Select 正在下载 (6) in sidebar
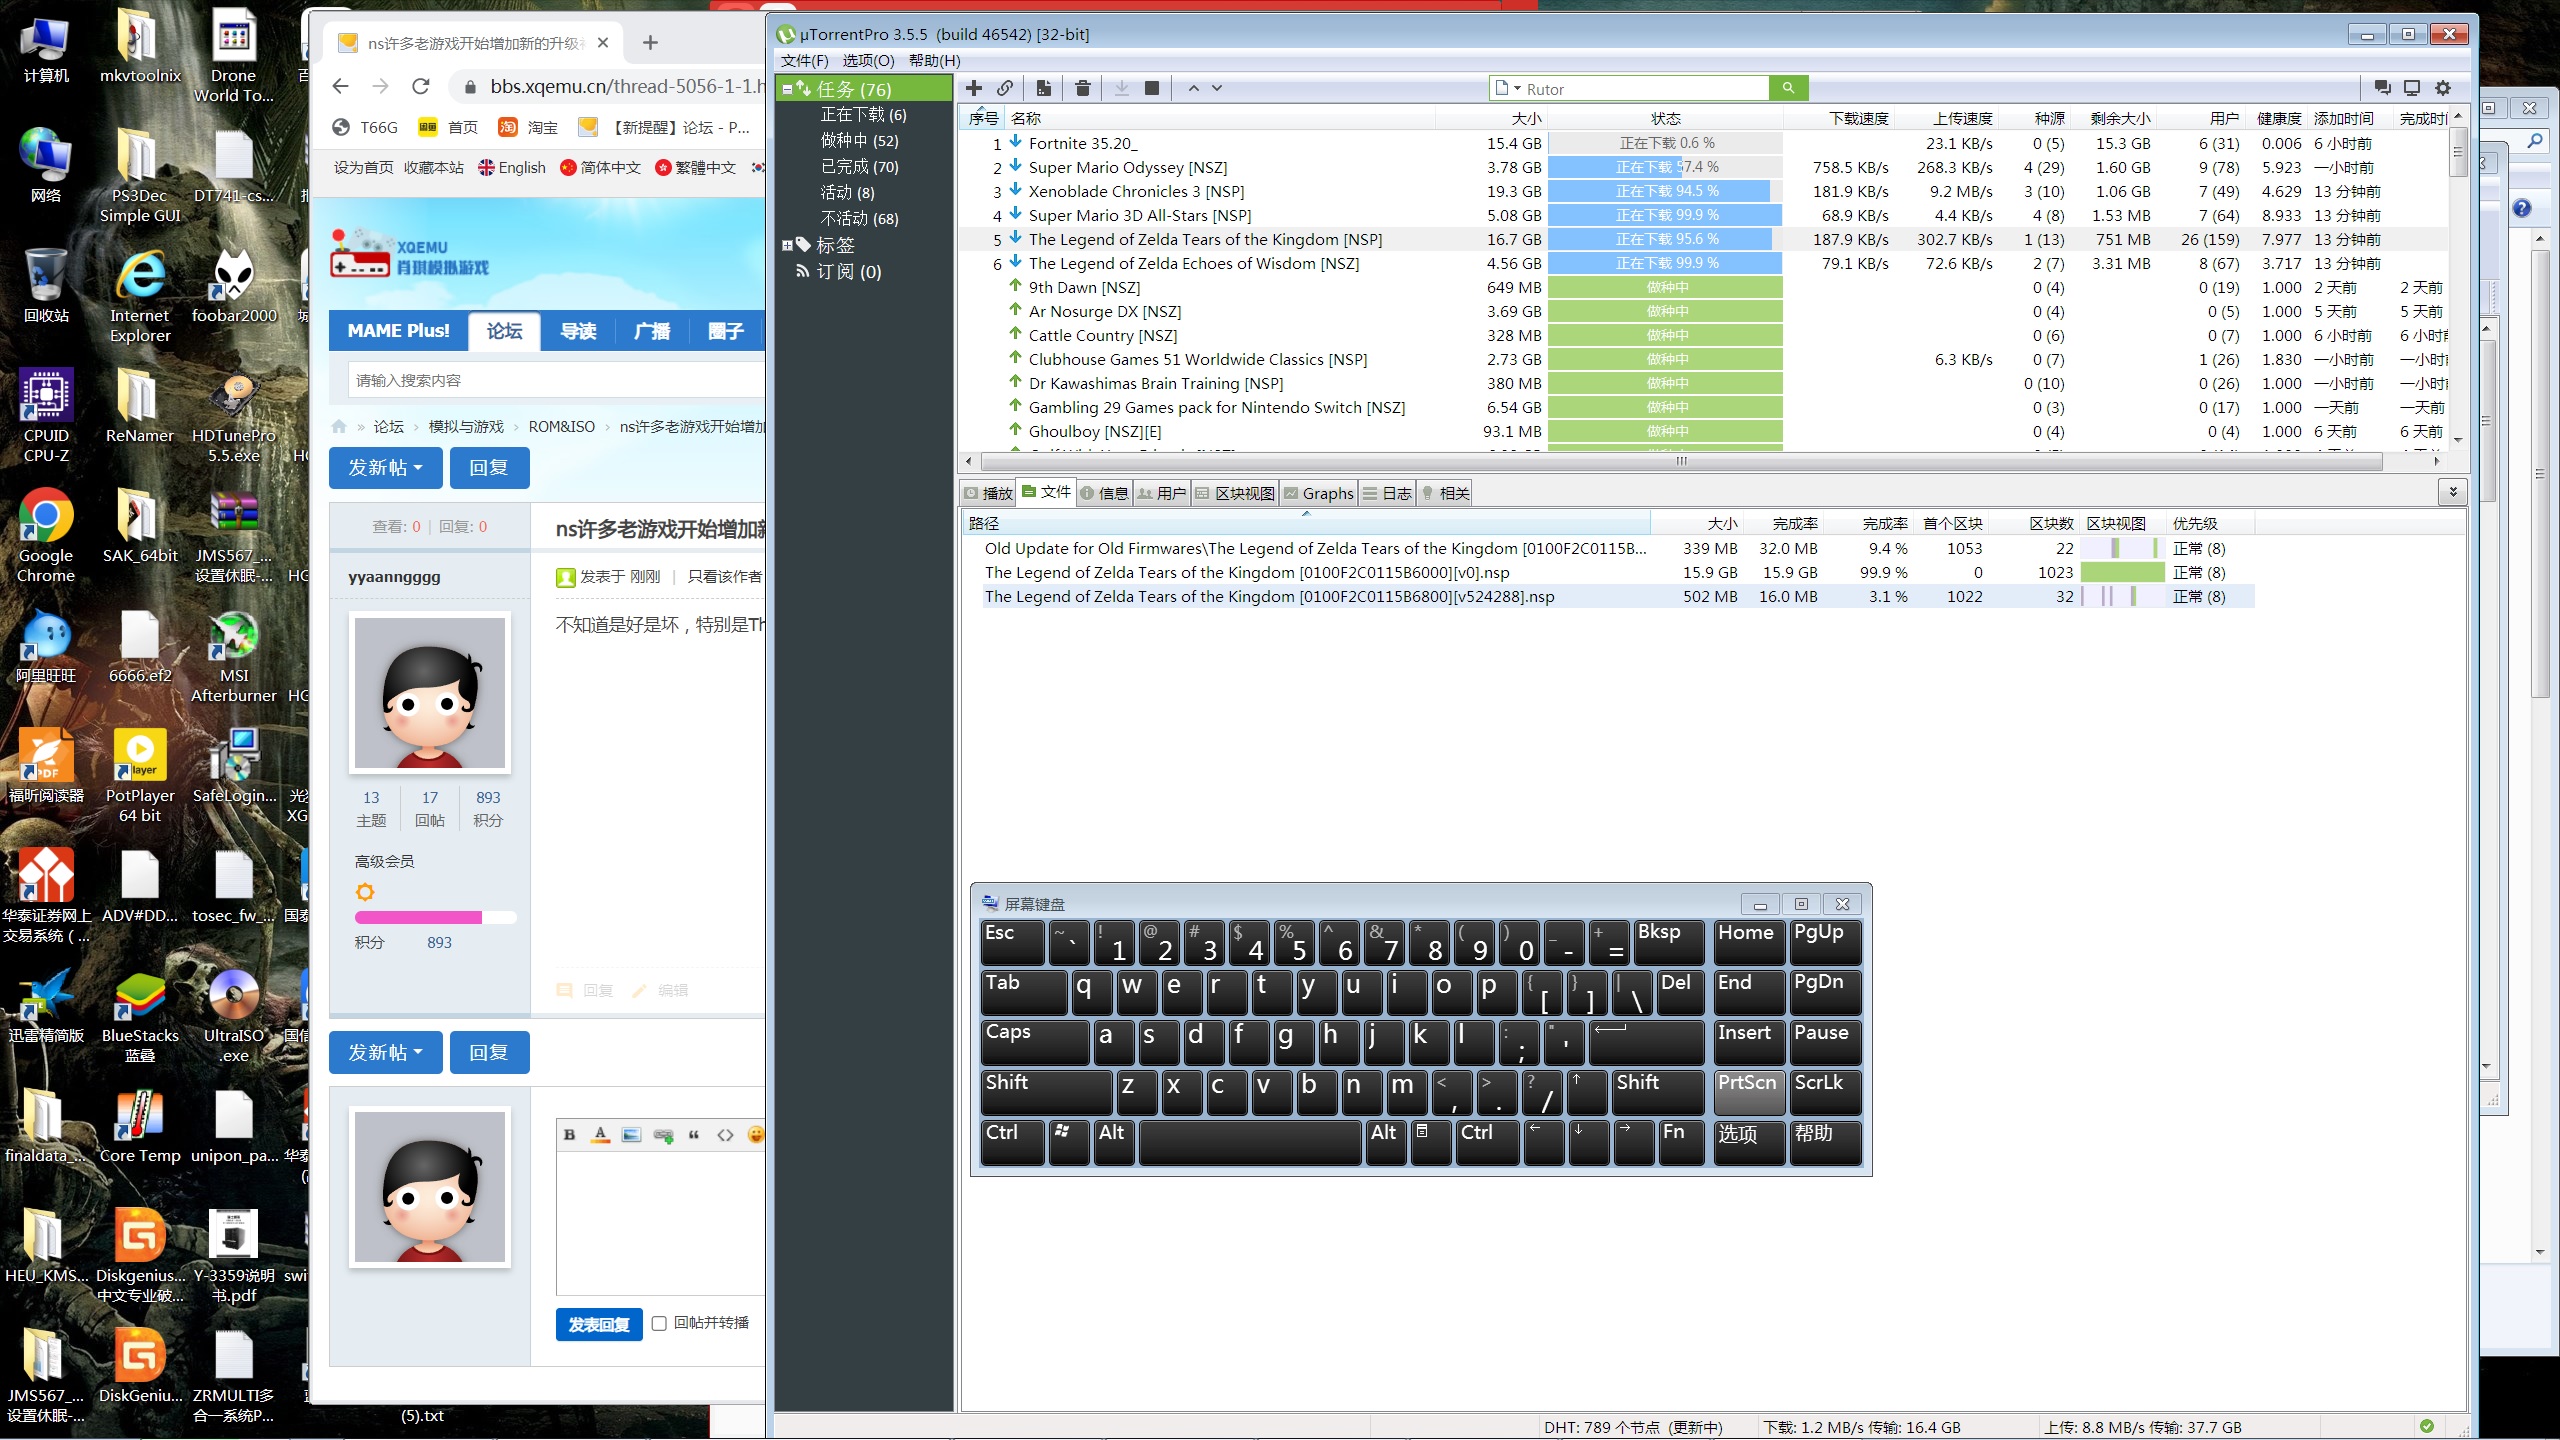Image resolution: width=2560 pixels, height=1440 pixels. [x=863, y=114]
